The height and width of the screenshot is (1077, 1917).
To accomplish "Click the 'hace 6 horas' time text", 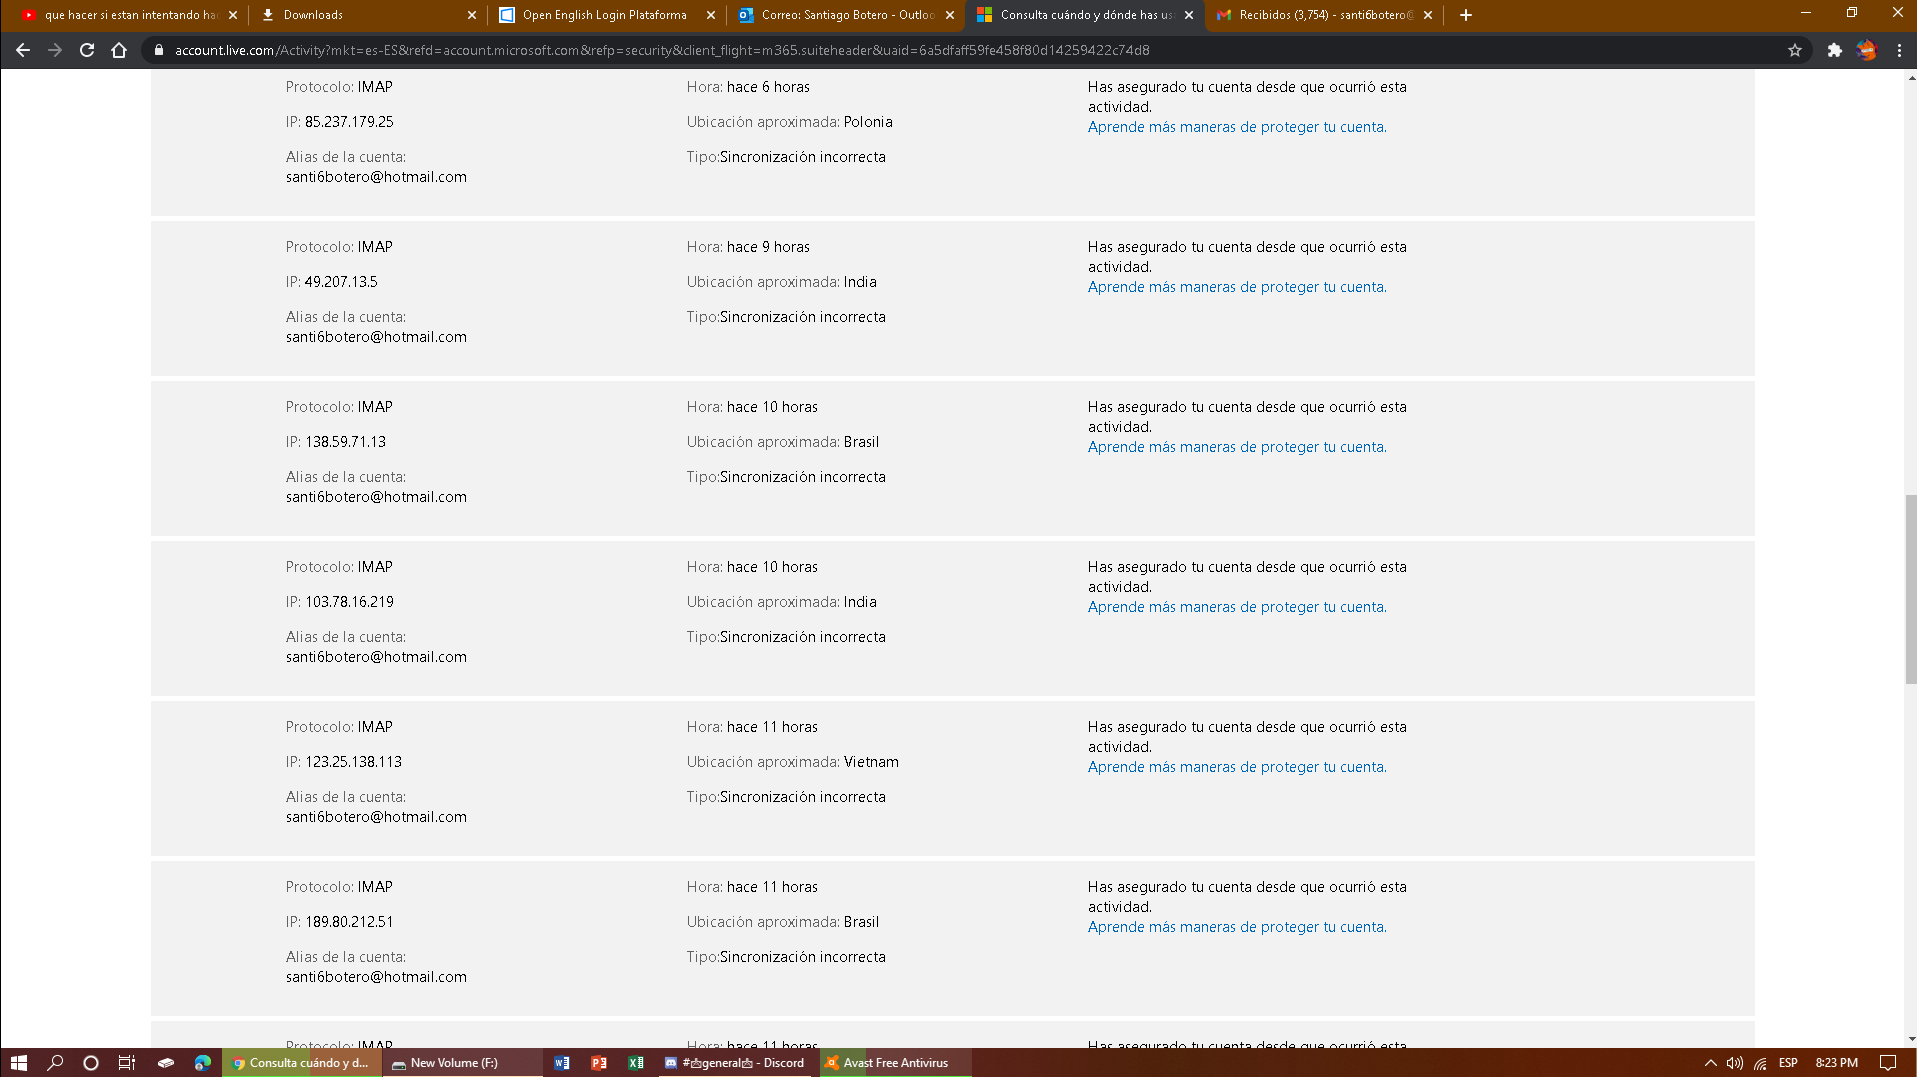I will tap(768, 87).
